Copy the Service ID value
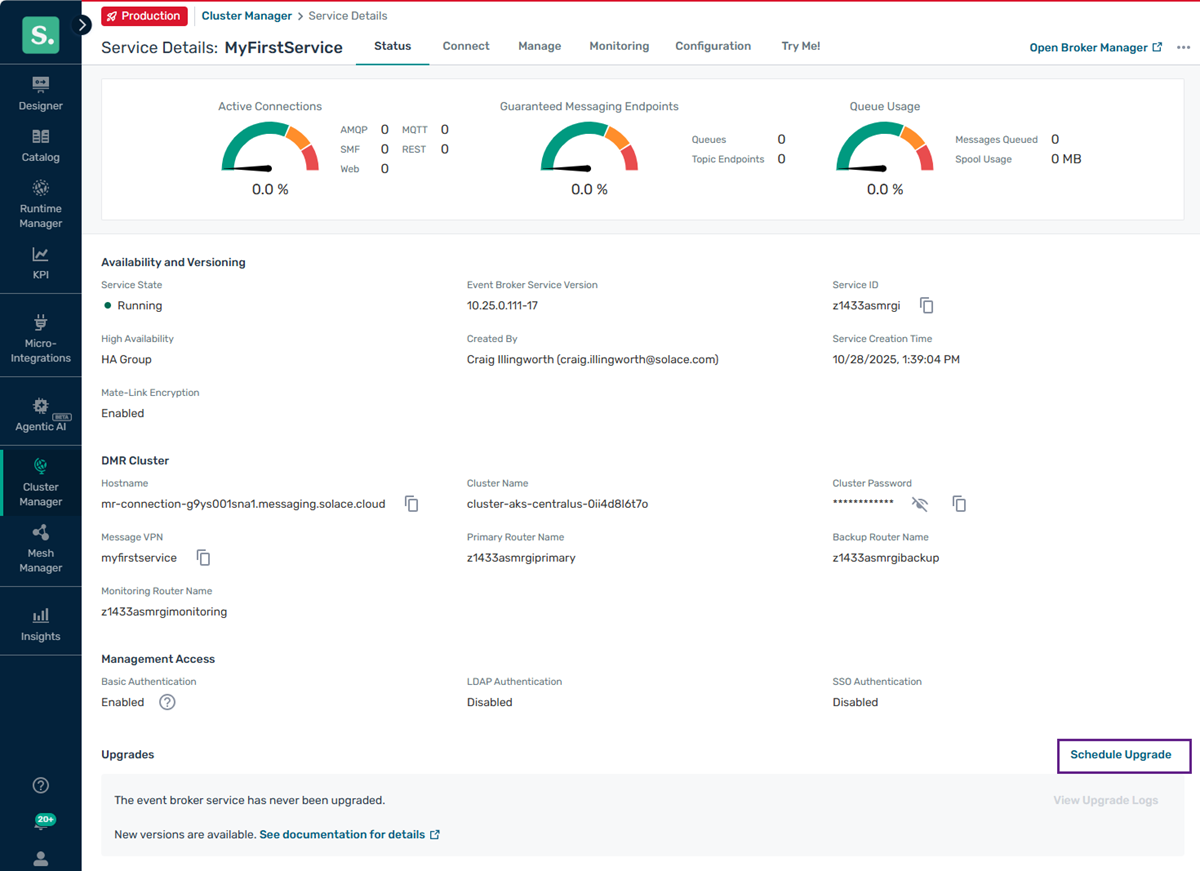 (x=927, y=306)
